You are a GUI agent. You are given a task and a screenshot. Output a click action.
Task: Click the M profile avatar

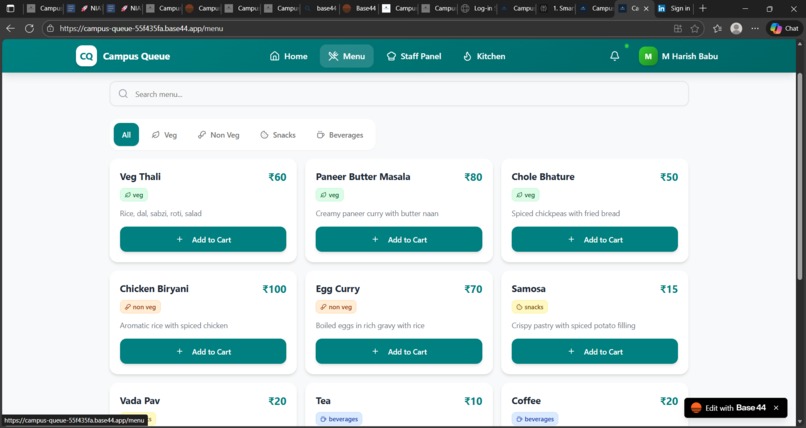(648, 56)
